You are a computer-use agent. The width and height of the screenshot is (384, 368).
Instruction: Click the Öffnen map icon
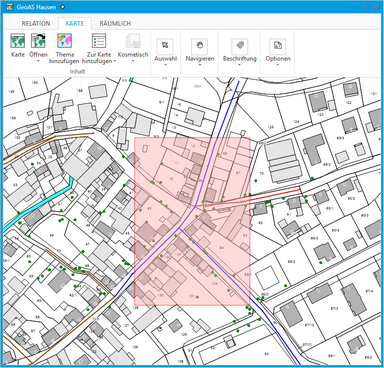38,41
